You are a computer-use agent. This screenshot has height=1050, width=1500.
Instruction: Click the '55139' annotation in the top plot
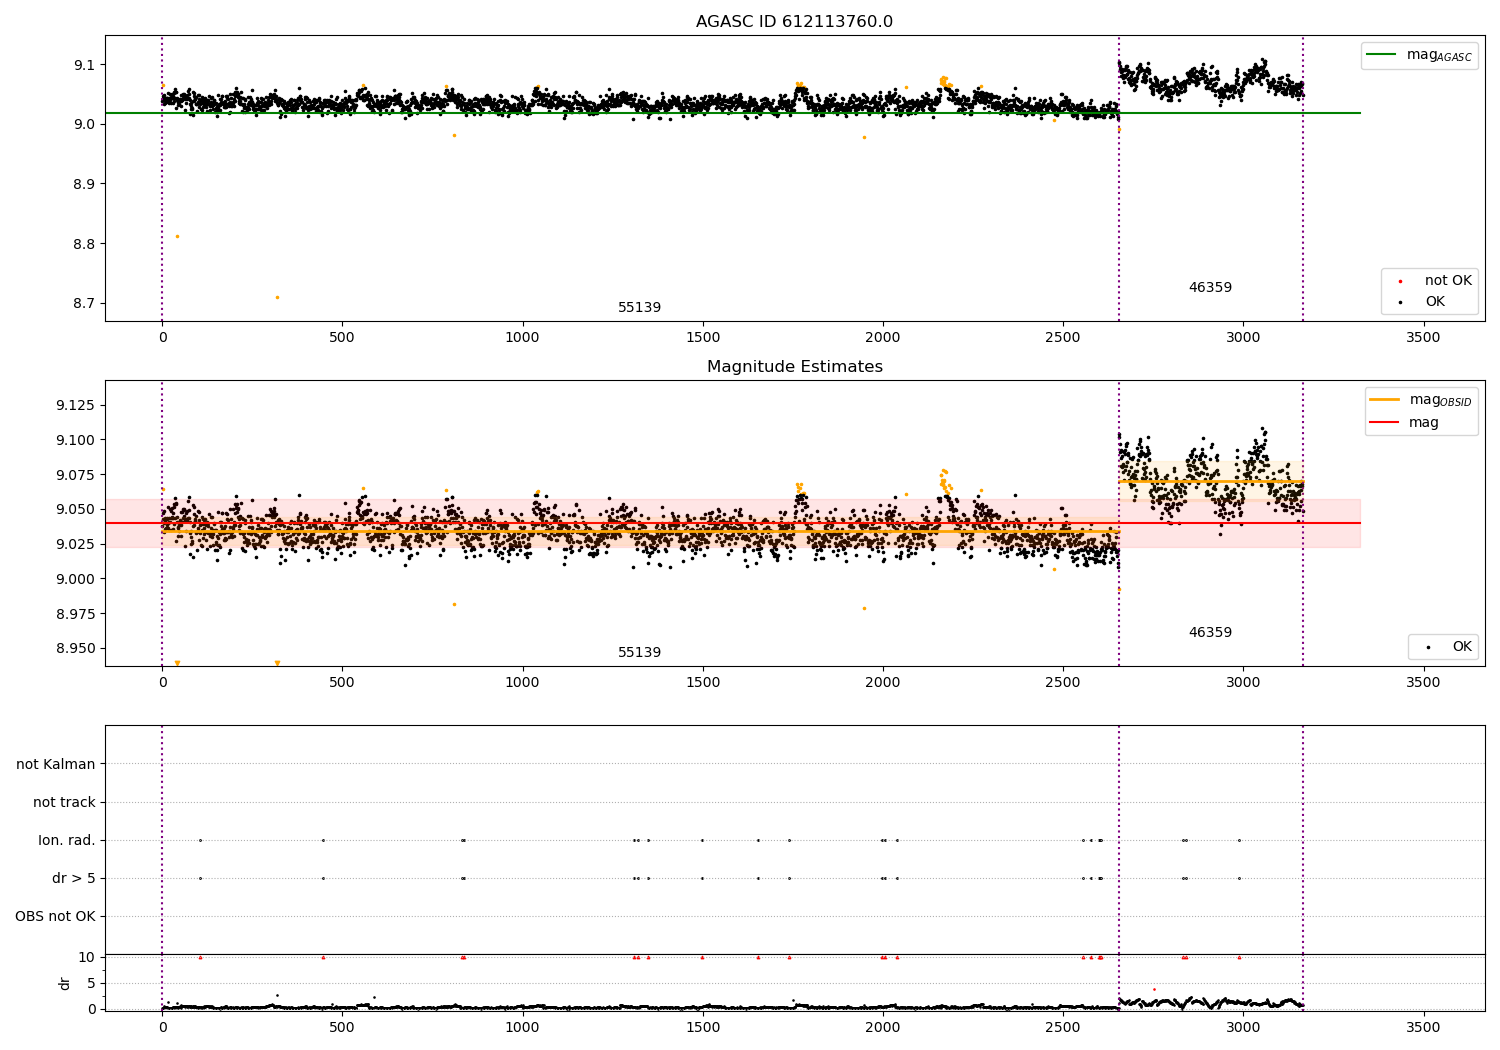(x=639, y=308)
